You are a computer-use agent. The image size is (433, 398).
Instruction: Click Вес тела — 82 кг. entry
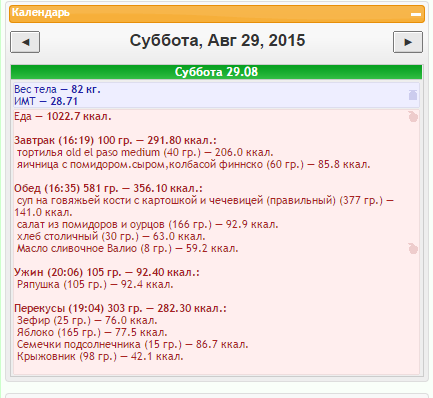pos(57,89)
